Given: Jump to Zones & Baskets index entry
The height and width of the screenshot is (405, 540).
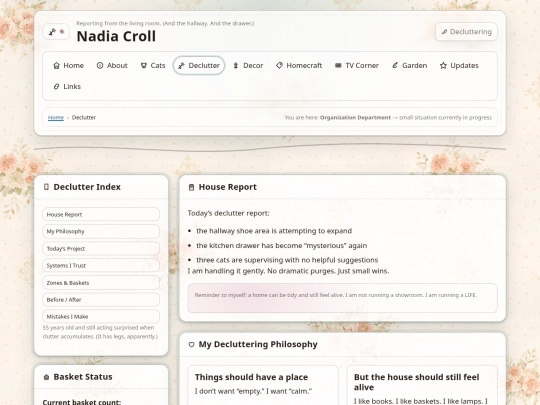Looking at the screenshot, I should [101, 282].
